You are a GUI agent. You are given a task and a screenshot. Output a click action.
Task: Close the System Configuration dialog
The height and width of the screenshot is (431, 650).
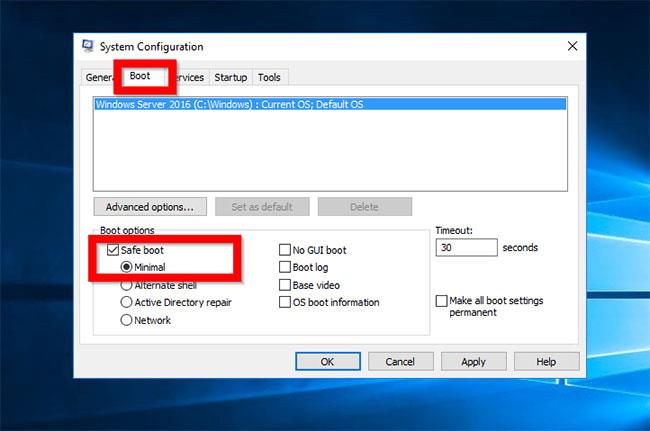click(572, 46)
